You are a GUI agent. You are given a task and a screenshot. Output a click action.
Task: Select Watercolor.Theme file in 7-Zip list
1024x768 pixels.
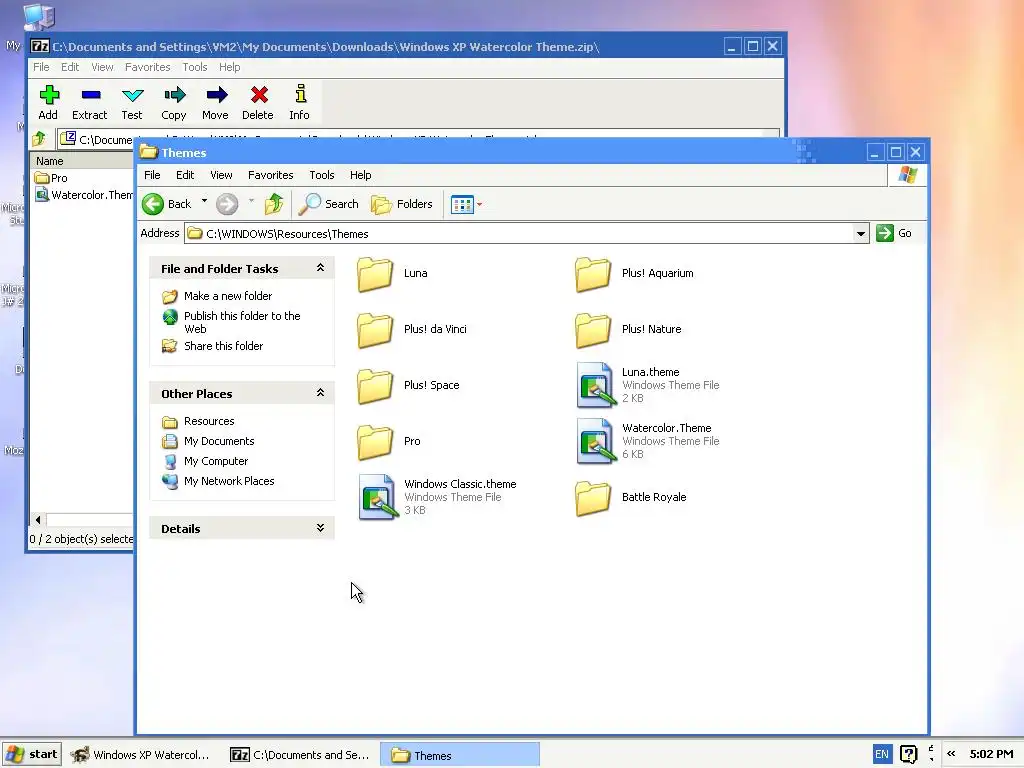pos(84,195)
